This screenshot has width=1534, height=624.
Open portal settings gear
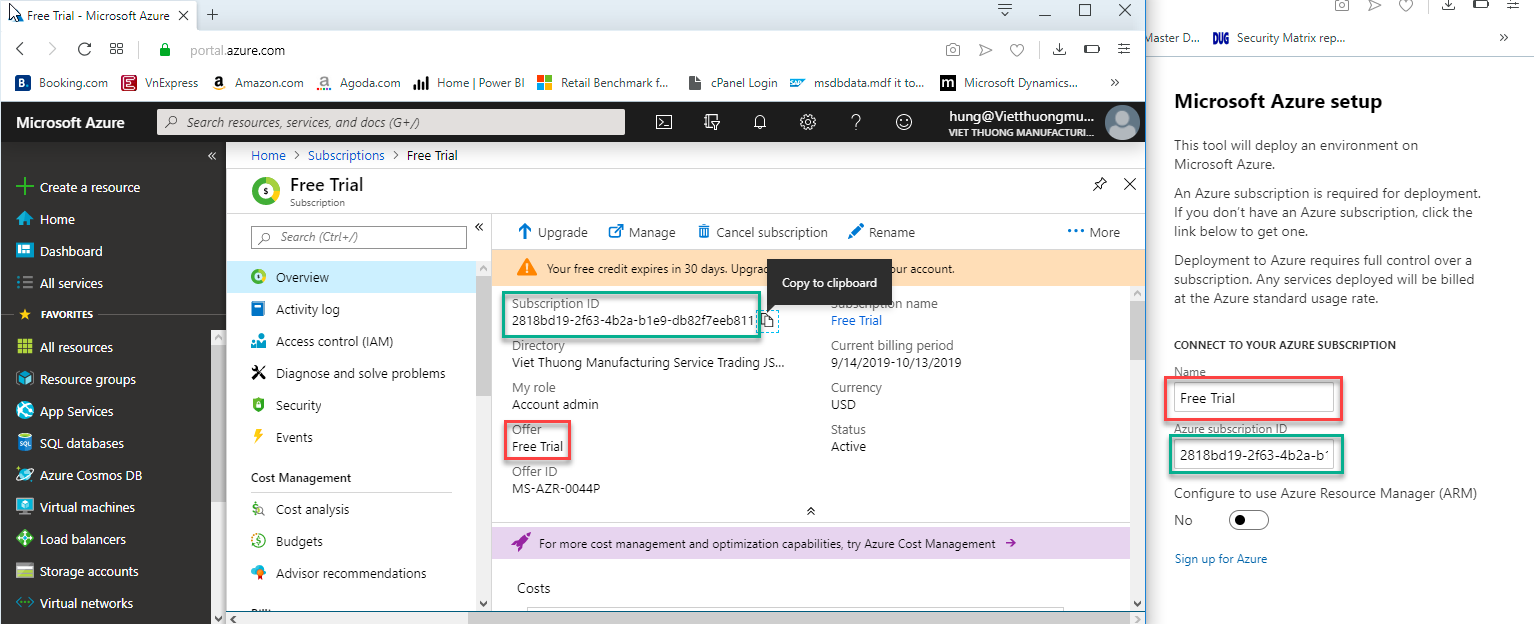pos(808,122)
